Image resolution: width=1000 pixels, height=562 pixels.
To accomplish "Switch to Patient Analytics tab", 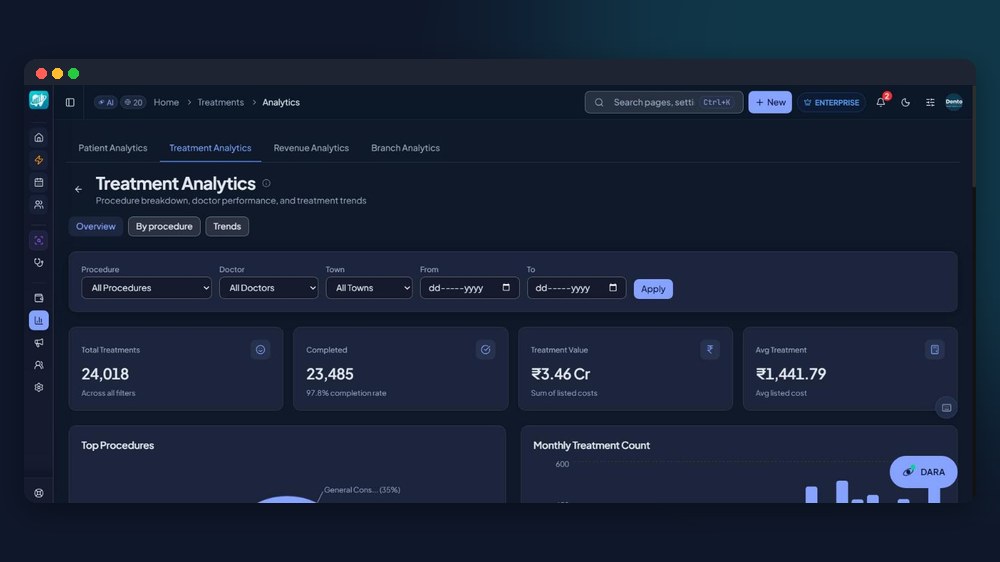I will click(x=113, y=148).
